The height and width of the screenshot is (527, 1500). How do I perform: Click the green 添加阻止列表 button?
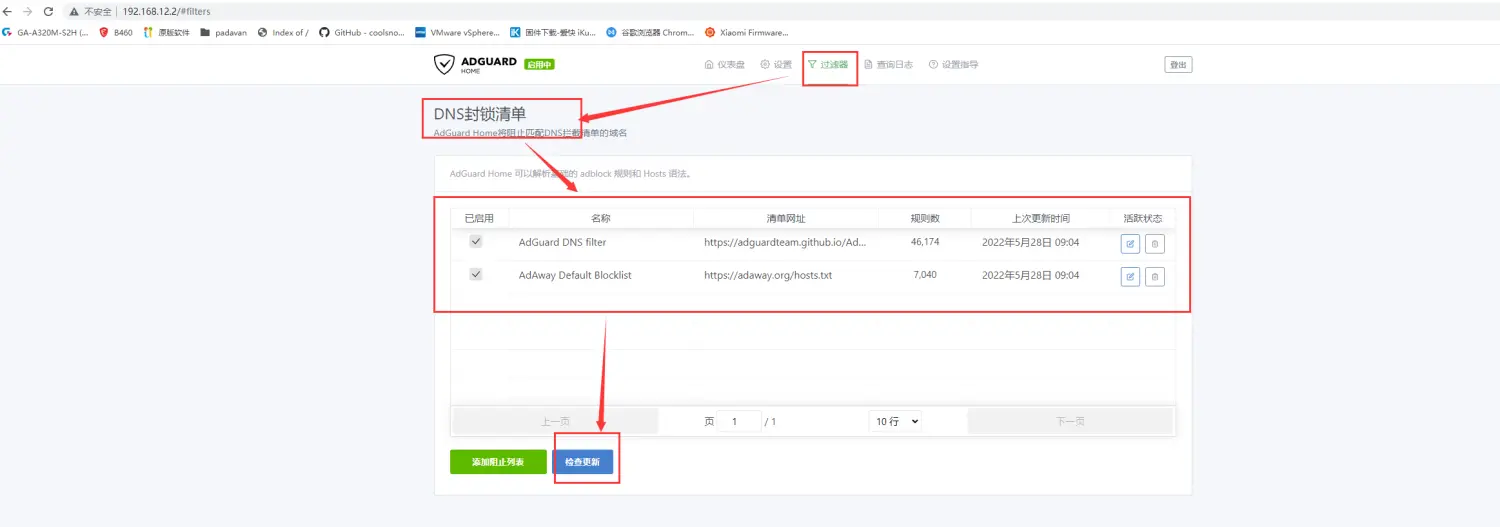click(498, 462)
